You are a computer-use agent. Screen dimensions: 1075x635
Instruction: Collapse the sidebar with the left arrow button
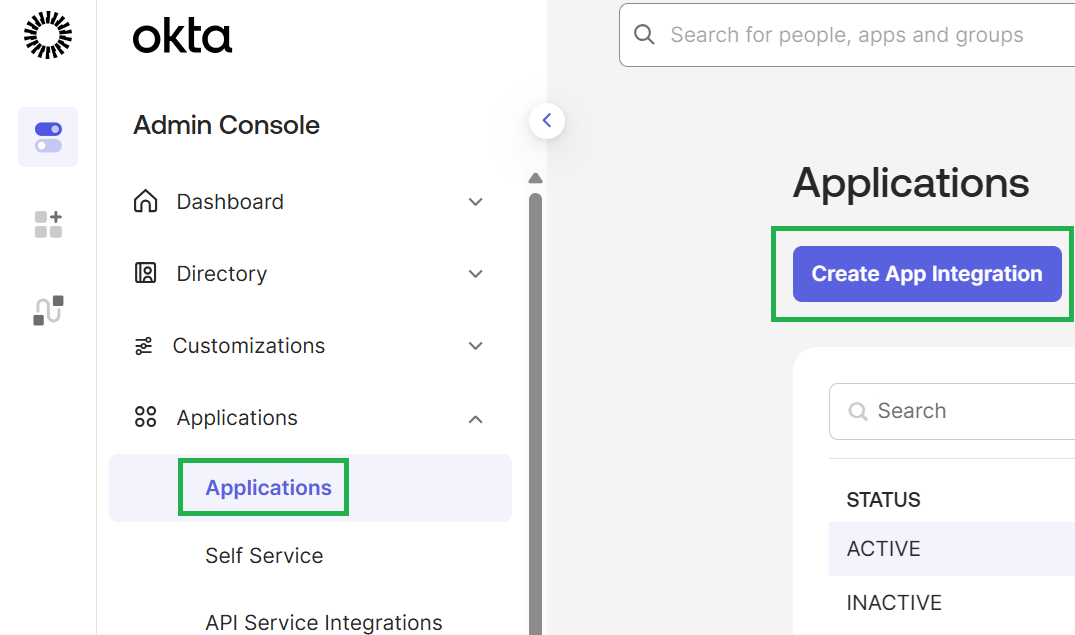pyautogui.click(x=547, y=121)
